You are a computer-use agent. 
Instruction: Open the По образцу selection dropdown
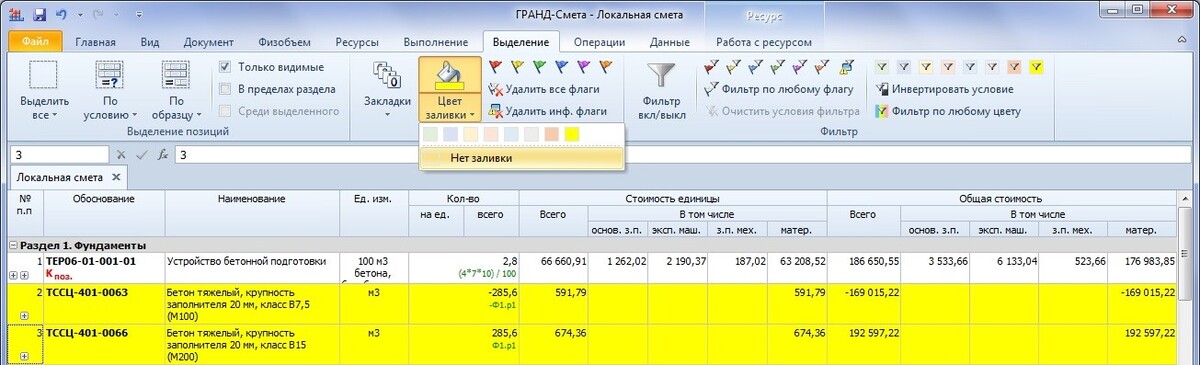[176, 90]
